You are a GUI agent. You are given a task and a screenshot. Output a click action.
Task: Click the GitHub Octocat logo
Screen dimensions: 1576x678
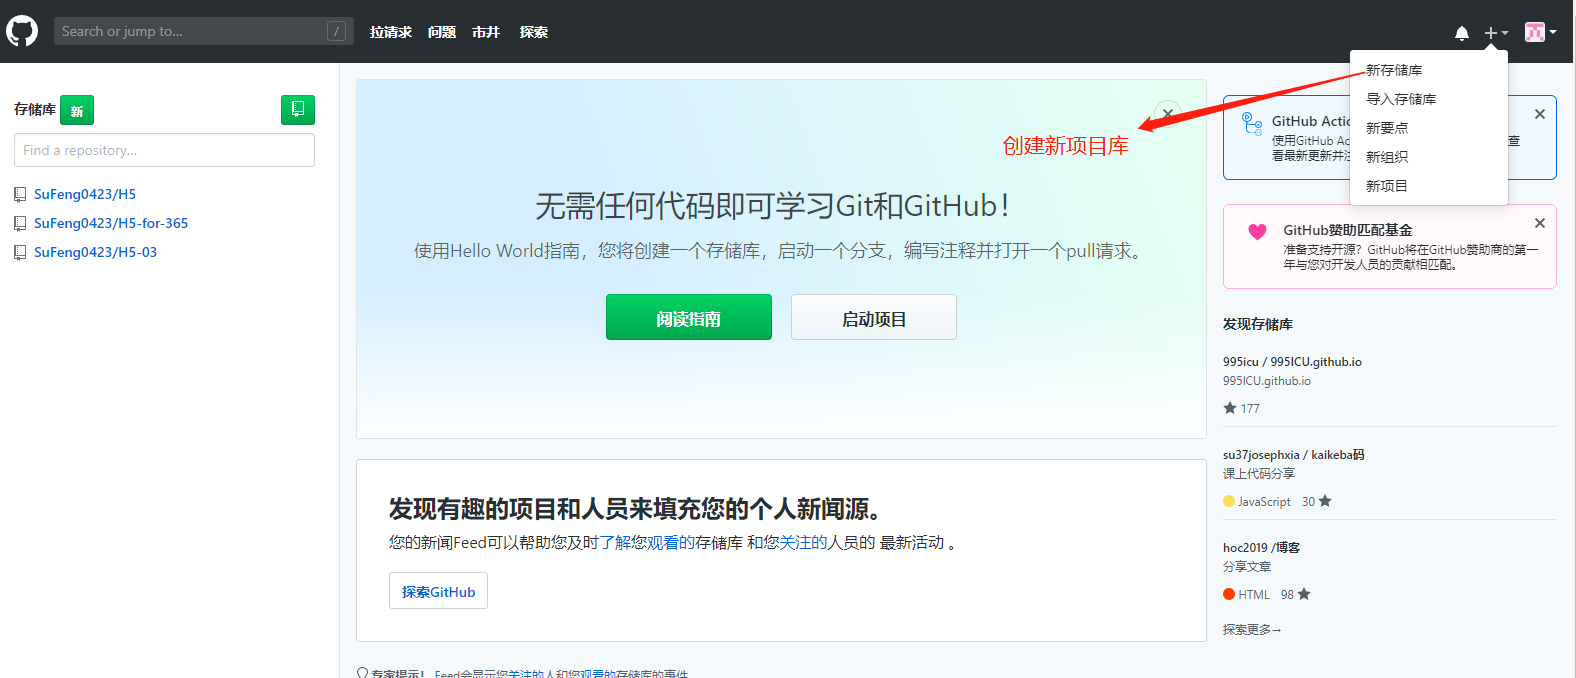point(22,31)
